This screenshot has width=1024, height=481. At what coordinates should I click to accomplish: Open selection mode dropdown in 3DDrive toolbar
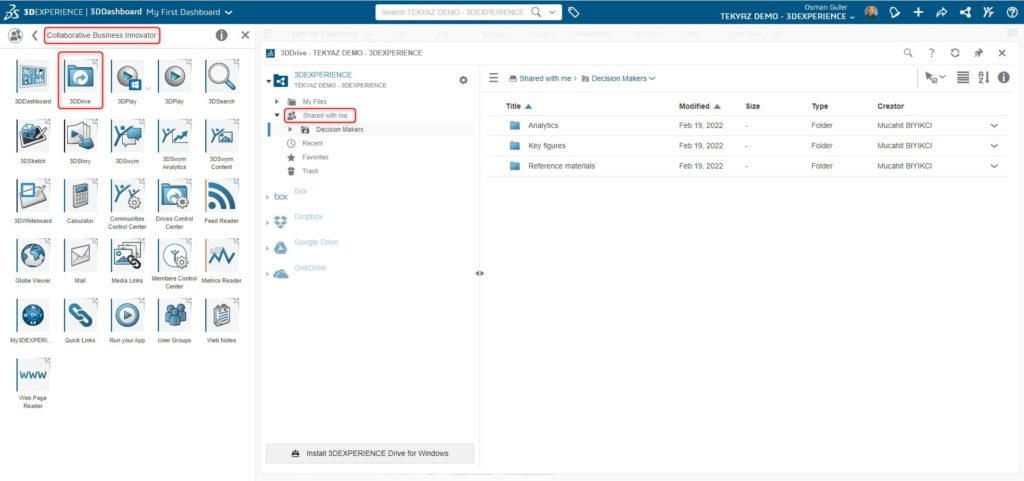(x=935, y=77)
